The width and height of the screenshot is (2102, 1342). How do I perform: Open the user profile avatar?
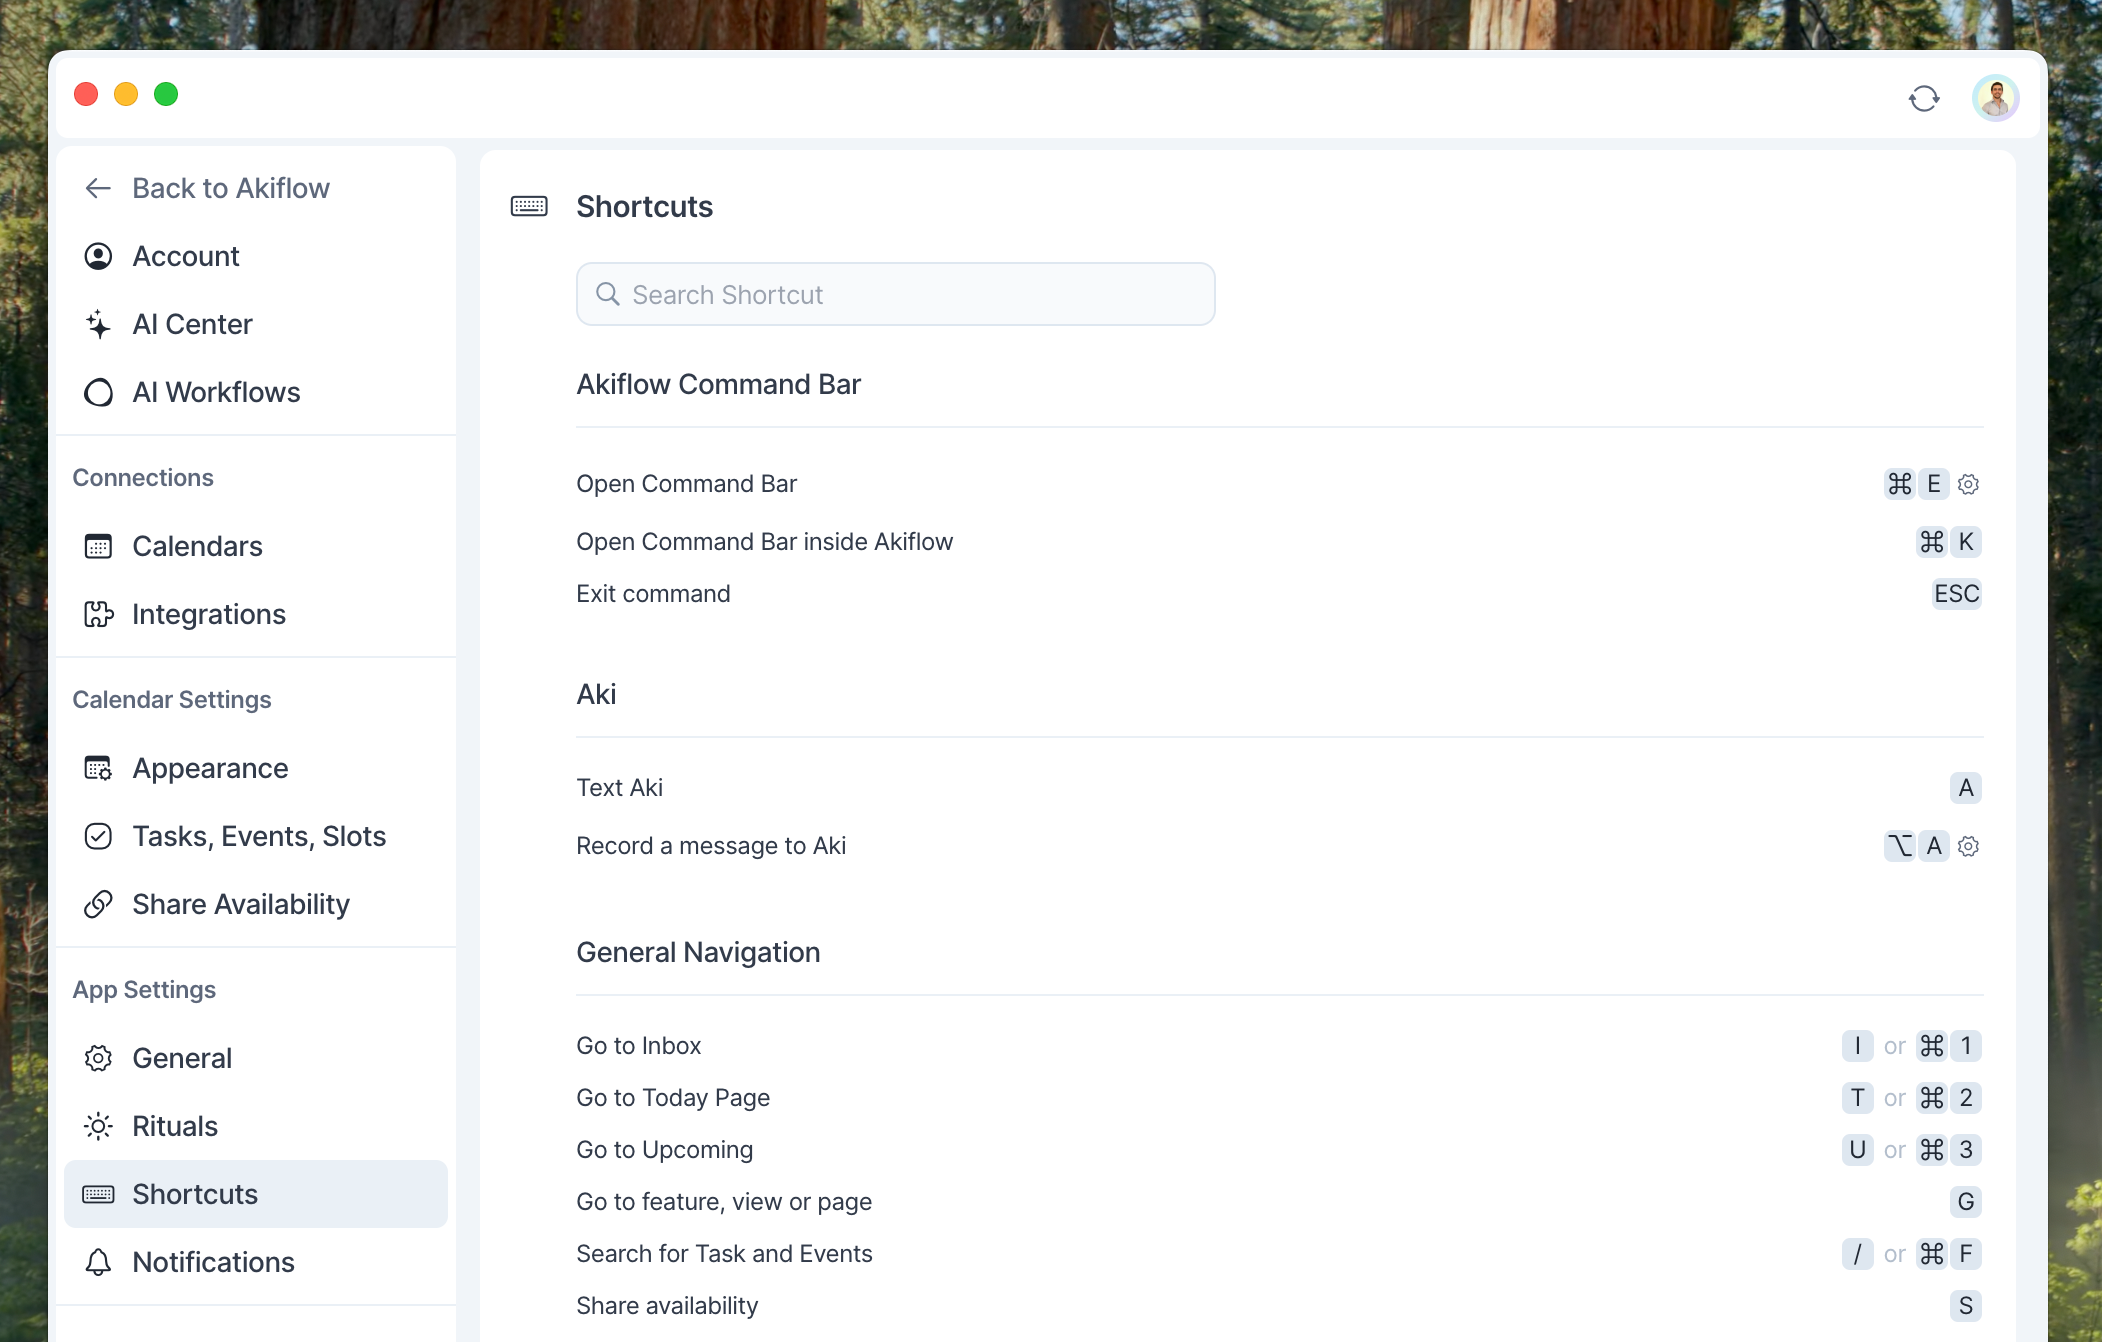point(1995,98)
